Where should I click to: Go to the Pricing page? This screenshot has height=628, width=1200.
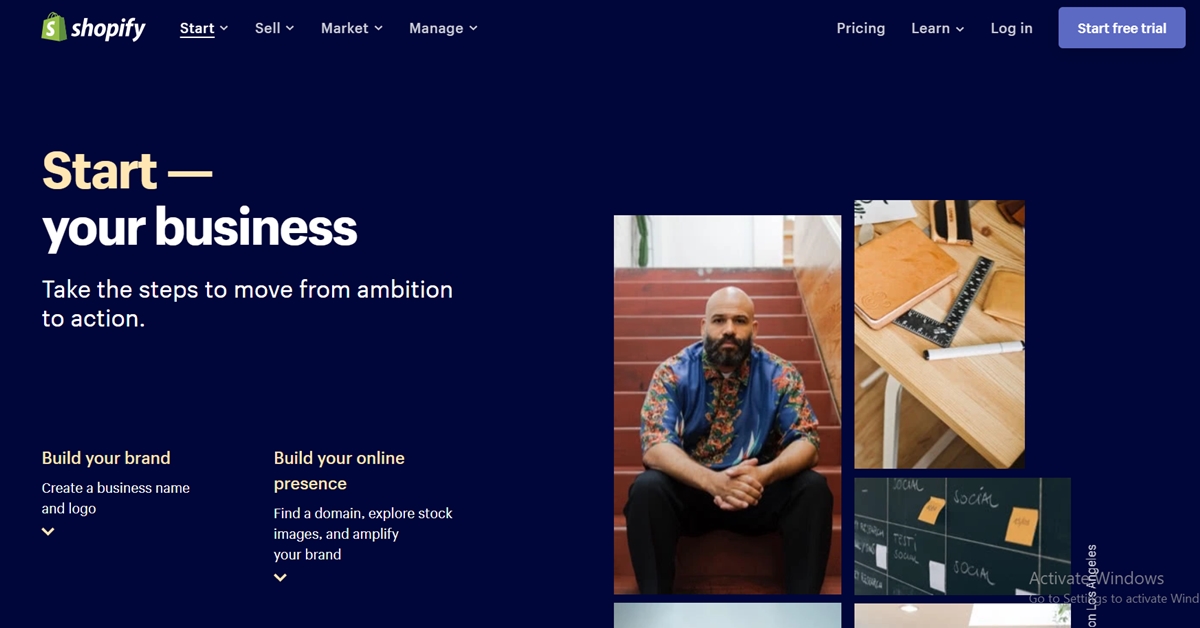coord(860,28)
